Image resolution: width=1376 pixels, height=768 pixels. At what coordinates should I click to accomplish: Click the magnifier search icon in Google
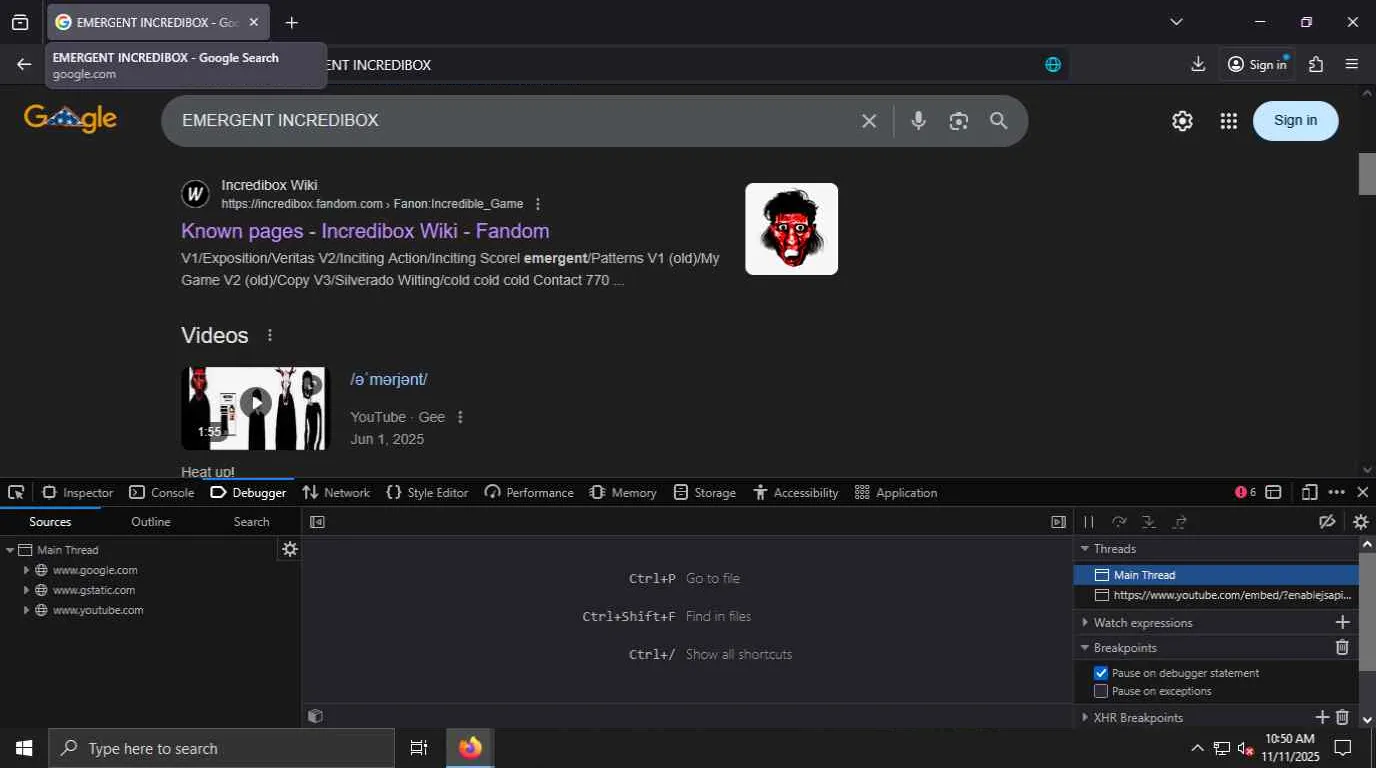(998, 121)
